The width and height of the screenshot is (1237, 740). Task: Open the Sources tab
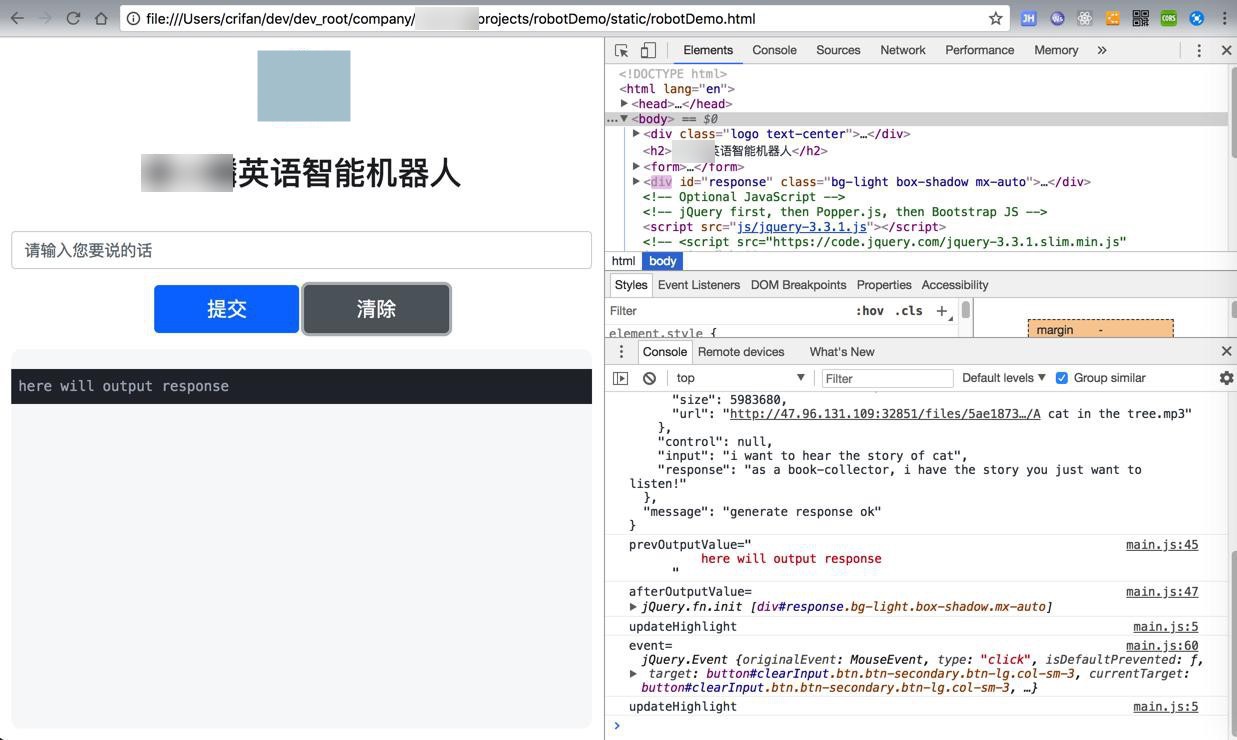click(x=838, y=50)
